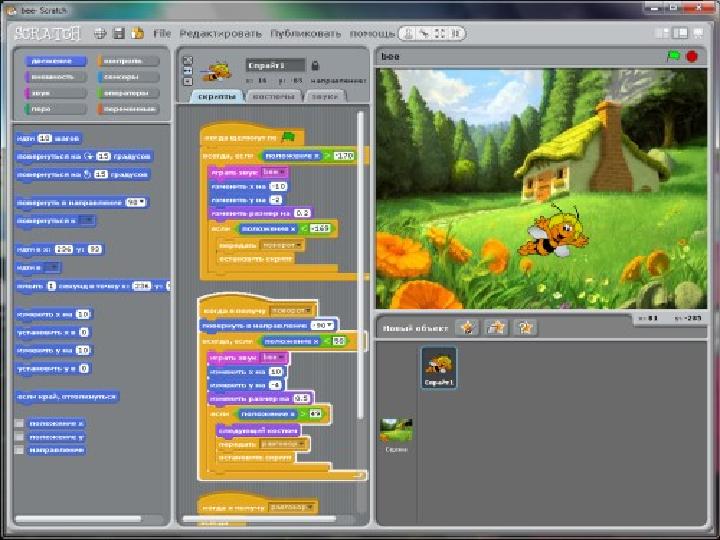Switch to the Звуки tab
This screenshot has height=540, width=720.
pyautogui.click(x=325, y=96)
